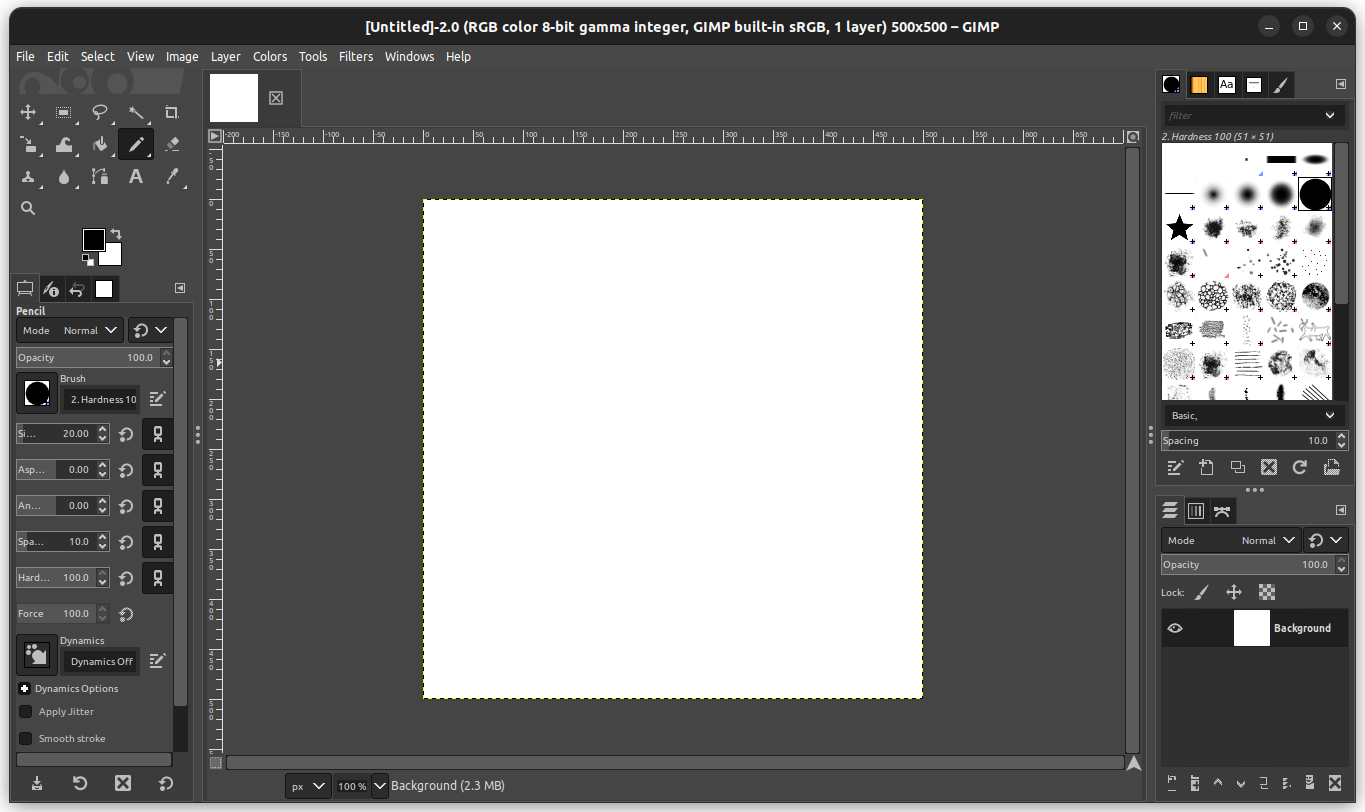Click the Dynamics Off button

tap(101, 661)
